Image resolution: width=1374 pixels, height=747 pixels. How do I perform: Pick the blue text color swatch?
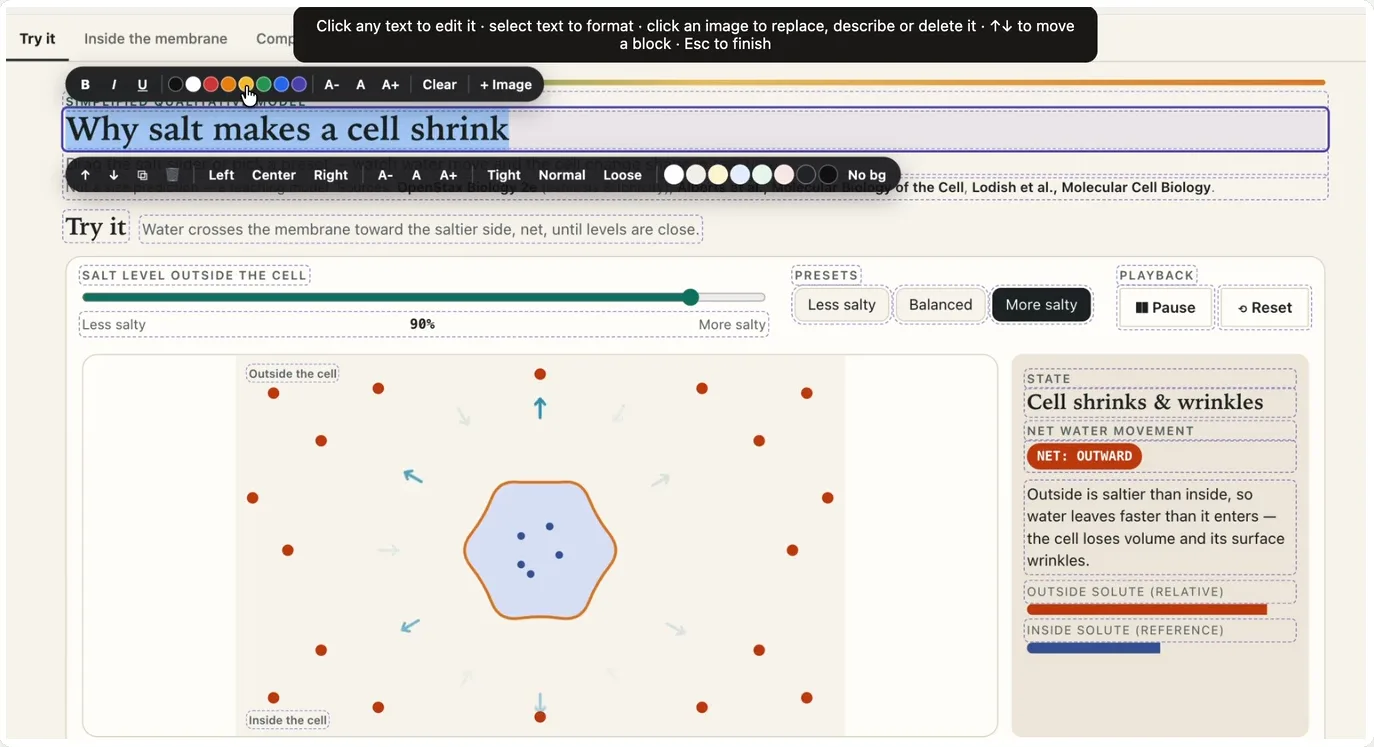pos(281,85)
